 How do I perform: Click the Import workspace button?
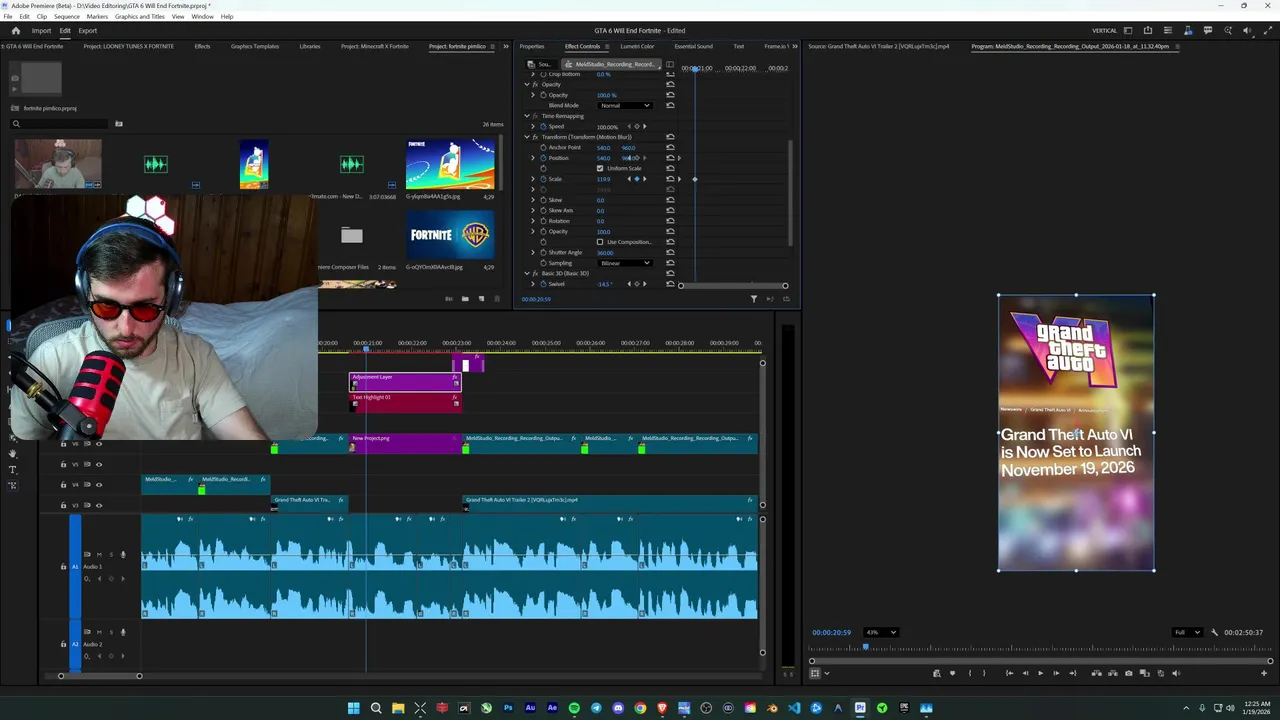pos(41,31)
